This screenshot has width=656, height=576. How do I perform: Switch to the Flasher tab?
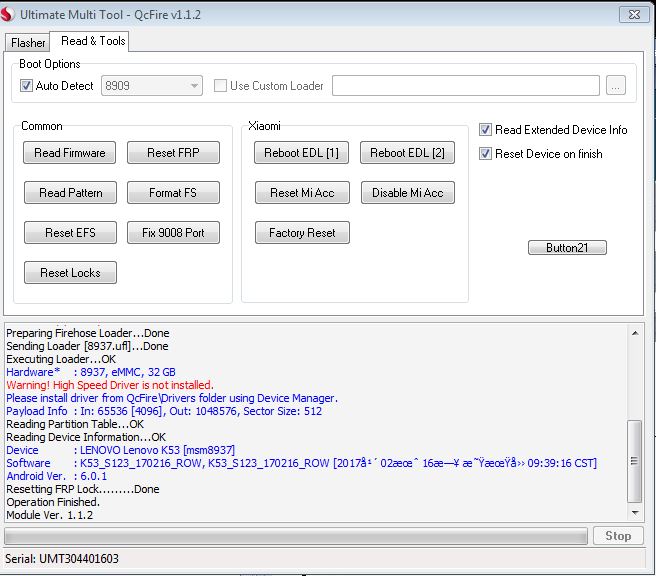28,43
